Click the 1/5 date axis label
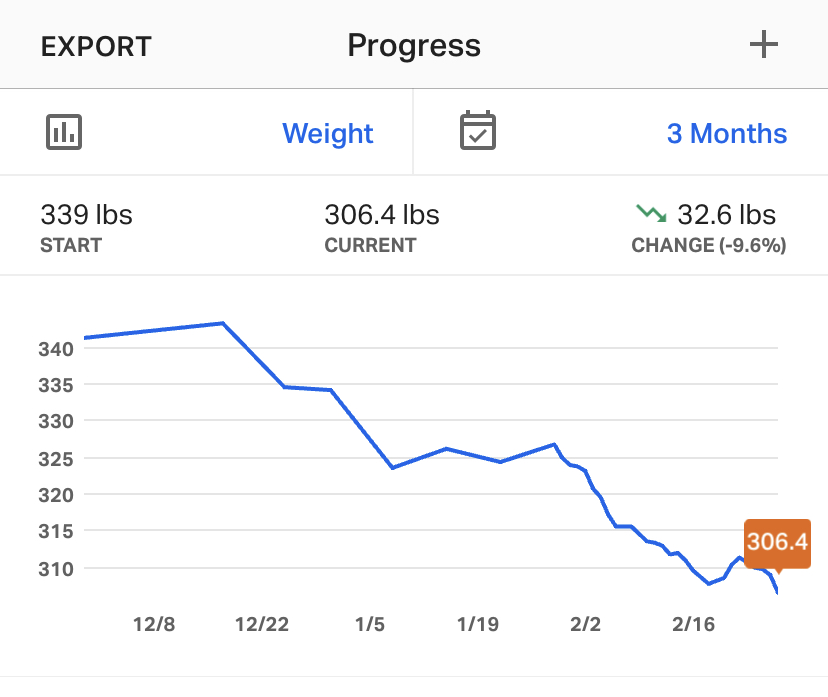The image size is (828, 697). click(369, 625)
